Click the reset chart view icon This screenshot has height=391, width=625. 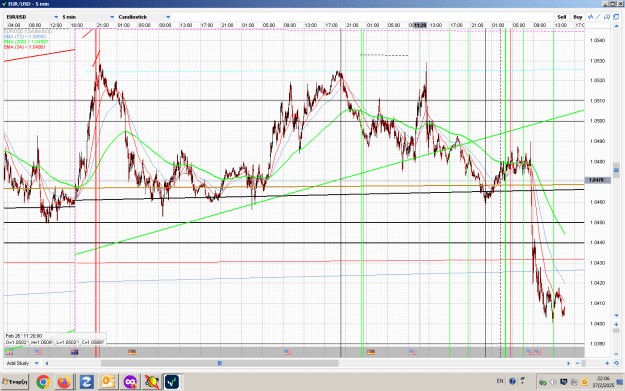pyautogui.click(x=616, y=363)
